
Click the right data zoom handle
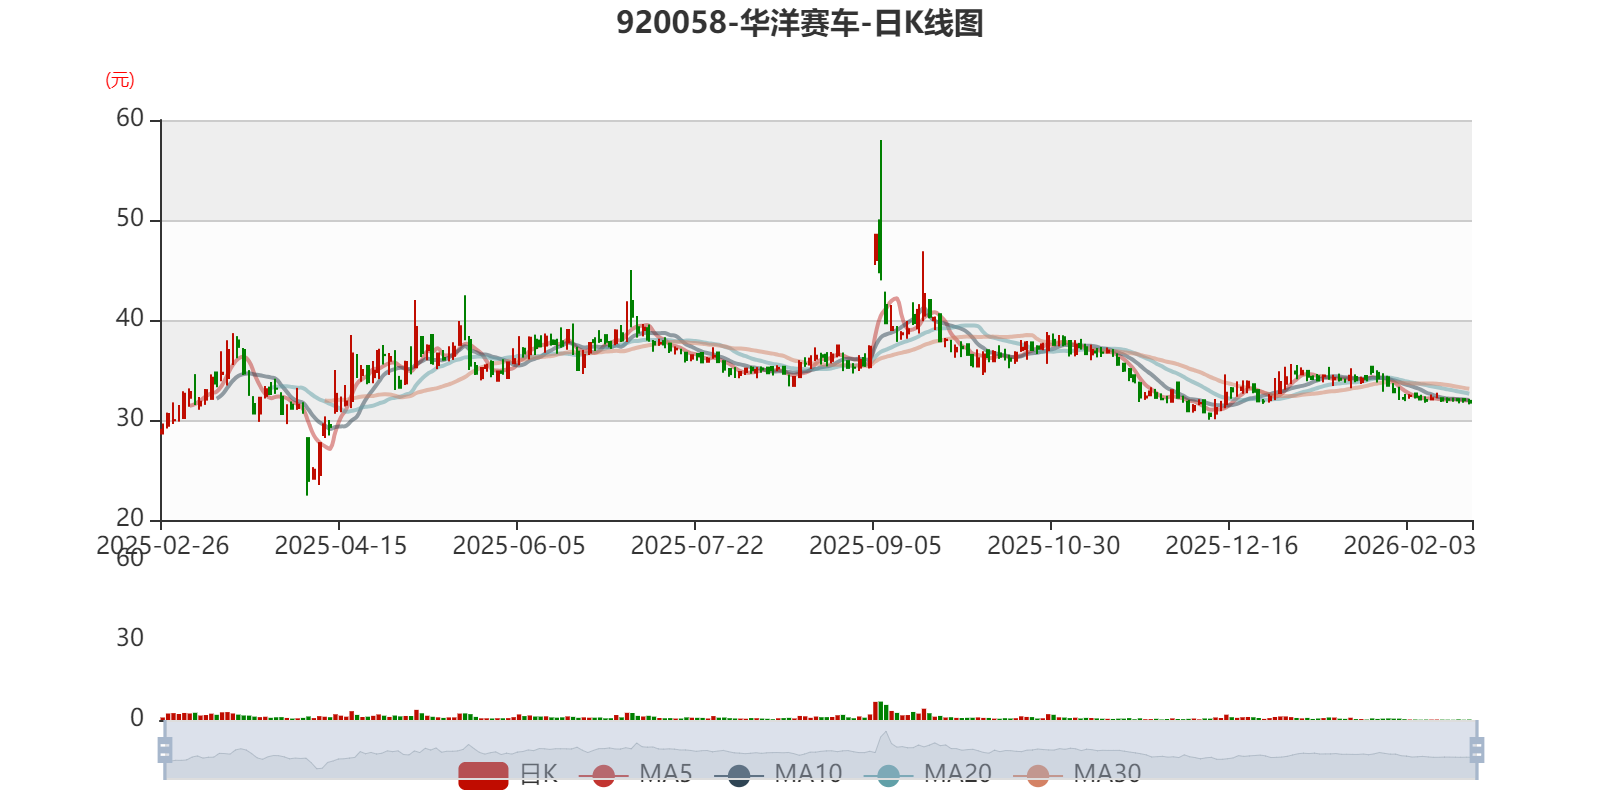coord(1477,749)
